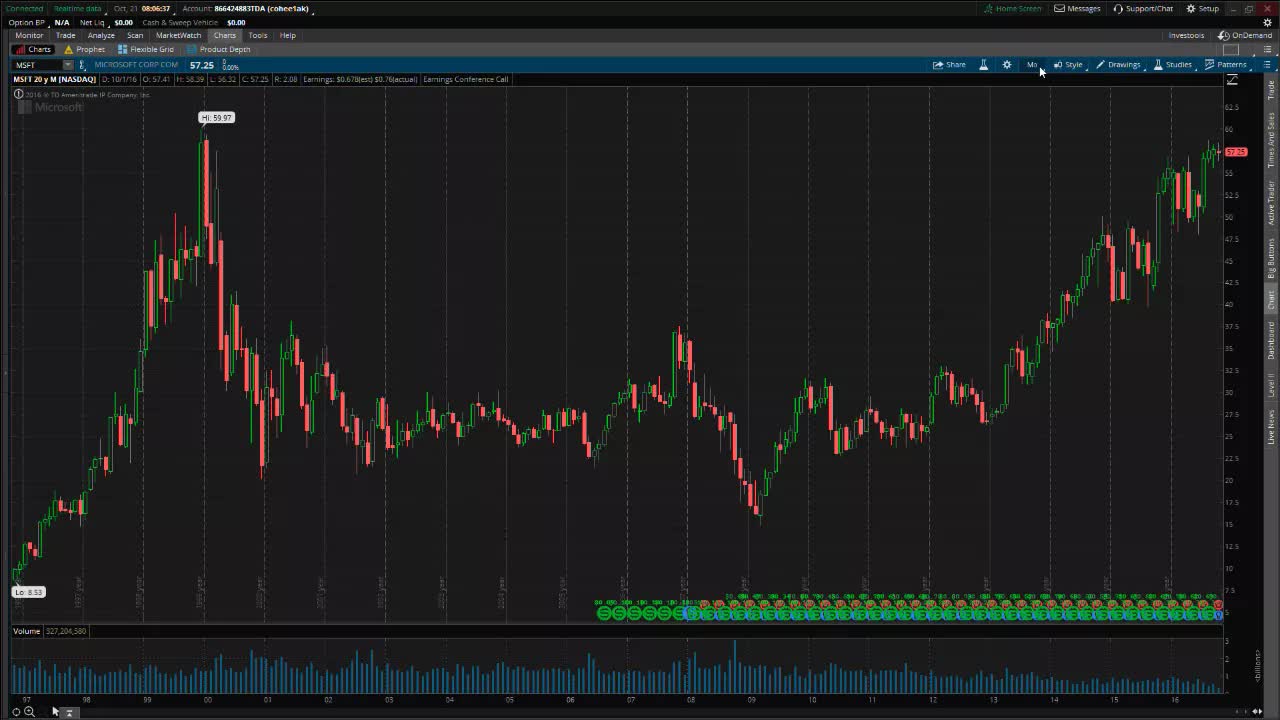Open the Drawings tools menu

click(1118, 65)
